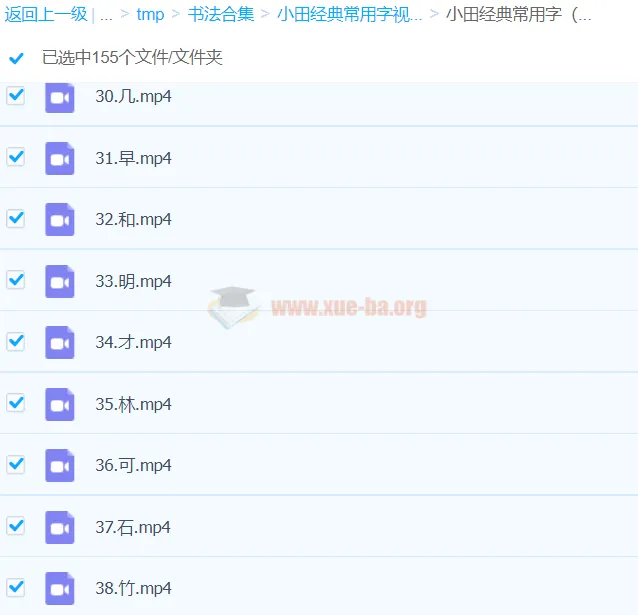Open the 小田经典常用字视 breadcrumb folder
The width and height of the screenshot is (638, 615).
pos(349,15)
